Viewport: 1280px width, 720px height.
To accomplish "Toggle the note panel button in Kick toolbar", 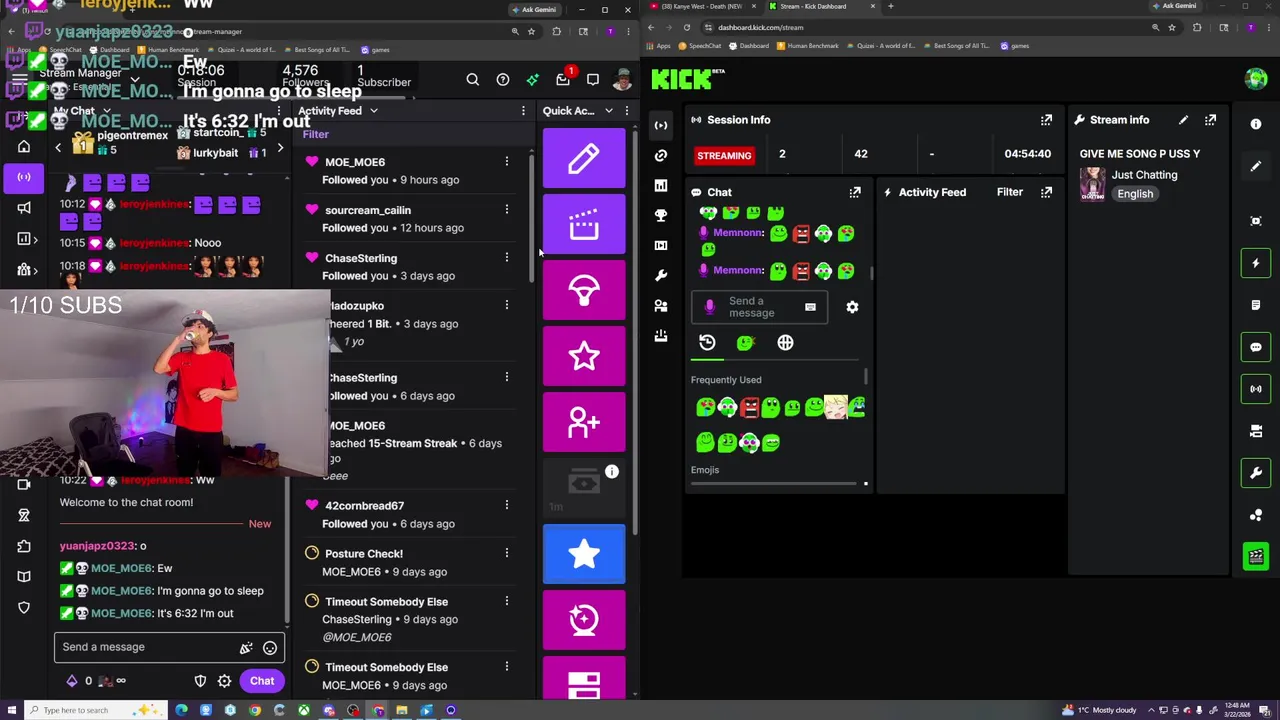I will [1256, 305].
